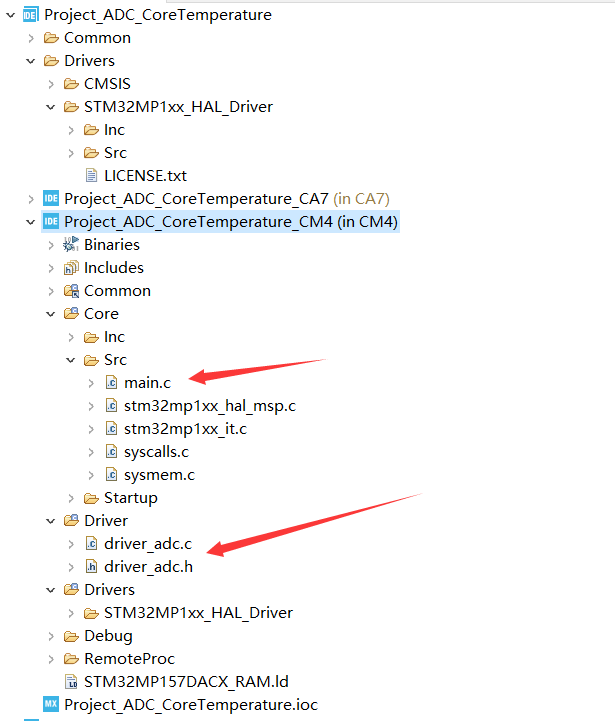Click the Binaries icon
Screen dimensions: 615x721
pos(71,245)
